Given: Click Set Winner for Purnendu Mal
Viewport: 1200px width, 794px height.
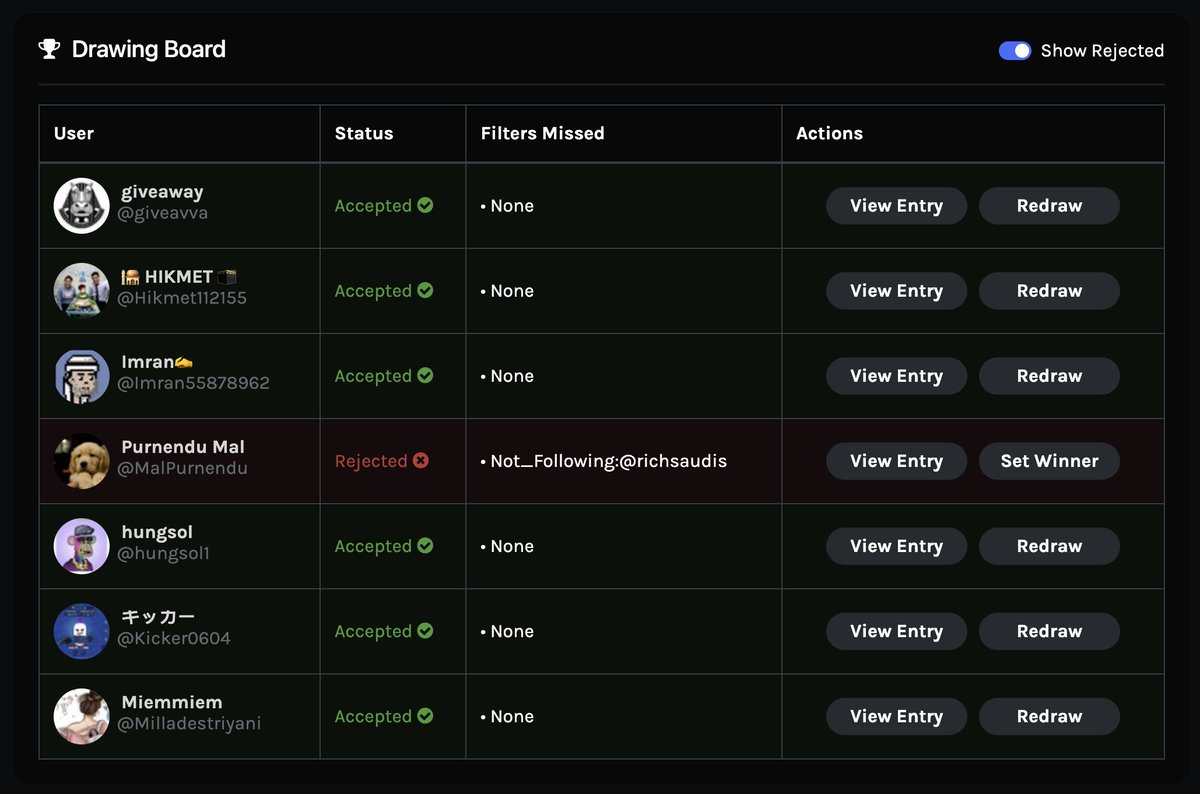Looking at the screenshot, I should (x=1049, y=461).
